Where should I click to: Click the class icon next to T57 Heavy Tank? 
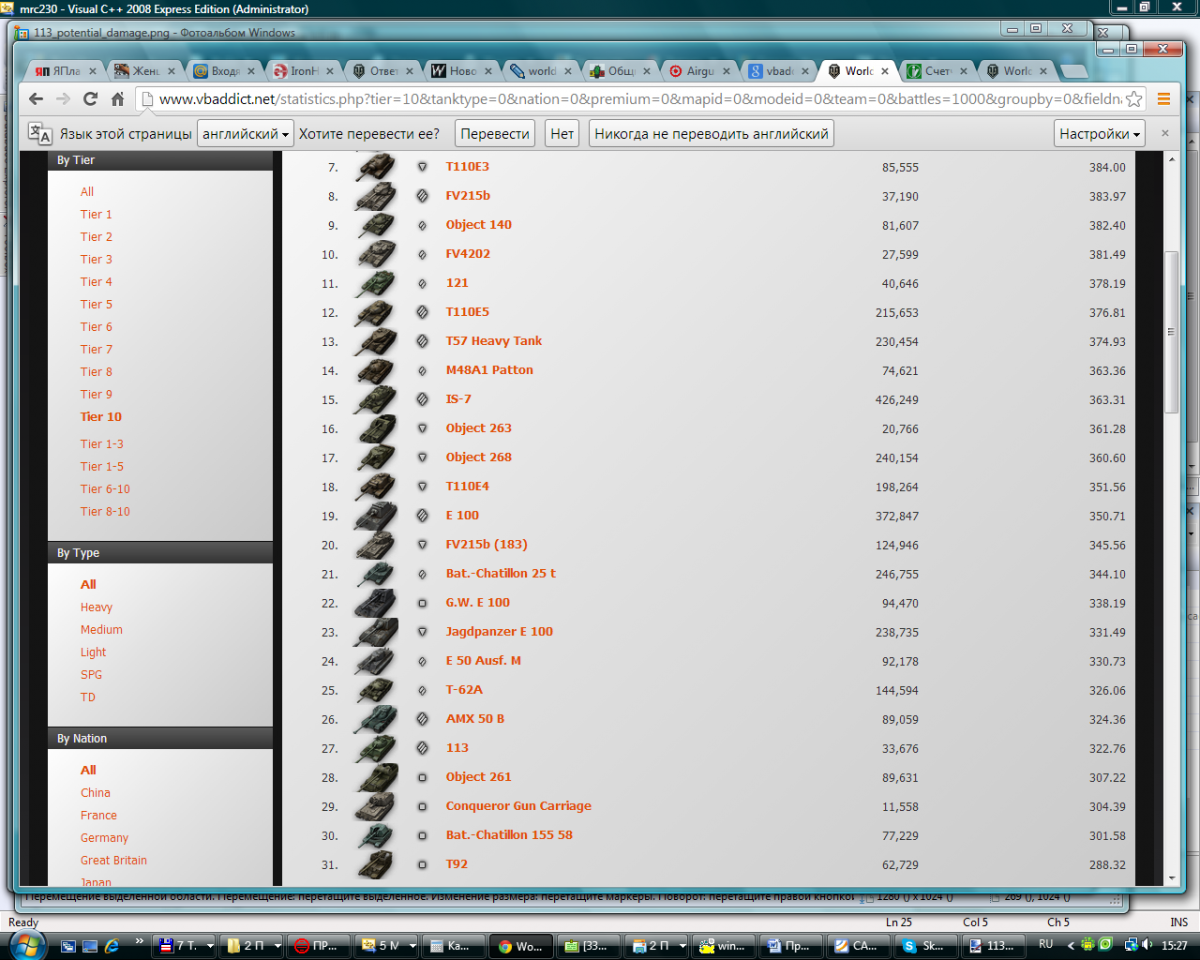[422, 341]
